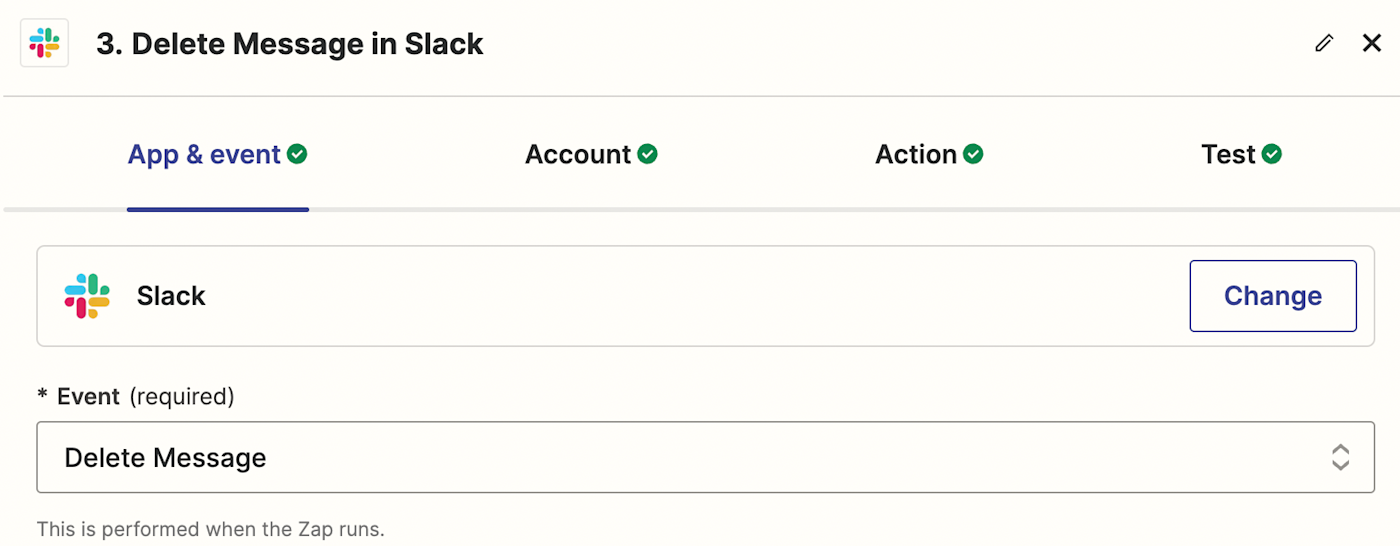Click the green checkmark beside Action
1400x546 pixels.
pos(973,154)
